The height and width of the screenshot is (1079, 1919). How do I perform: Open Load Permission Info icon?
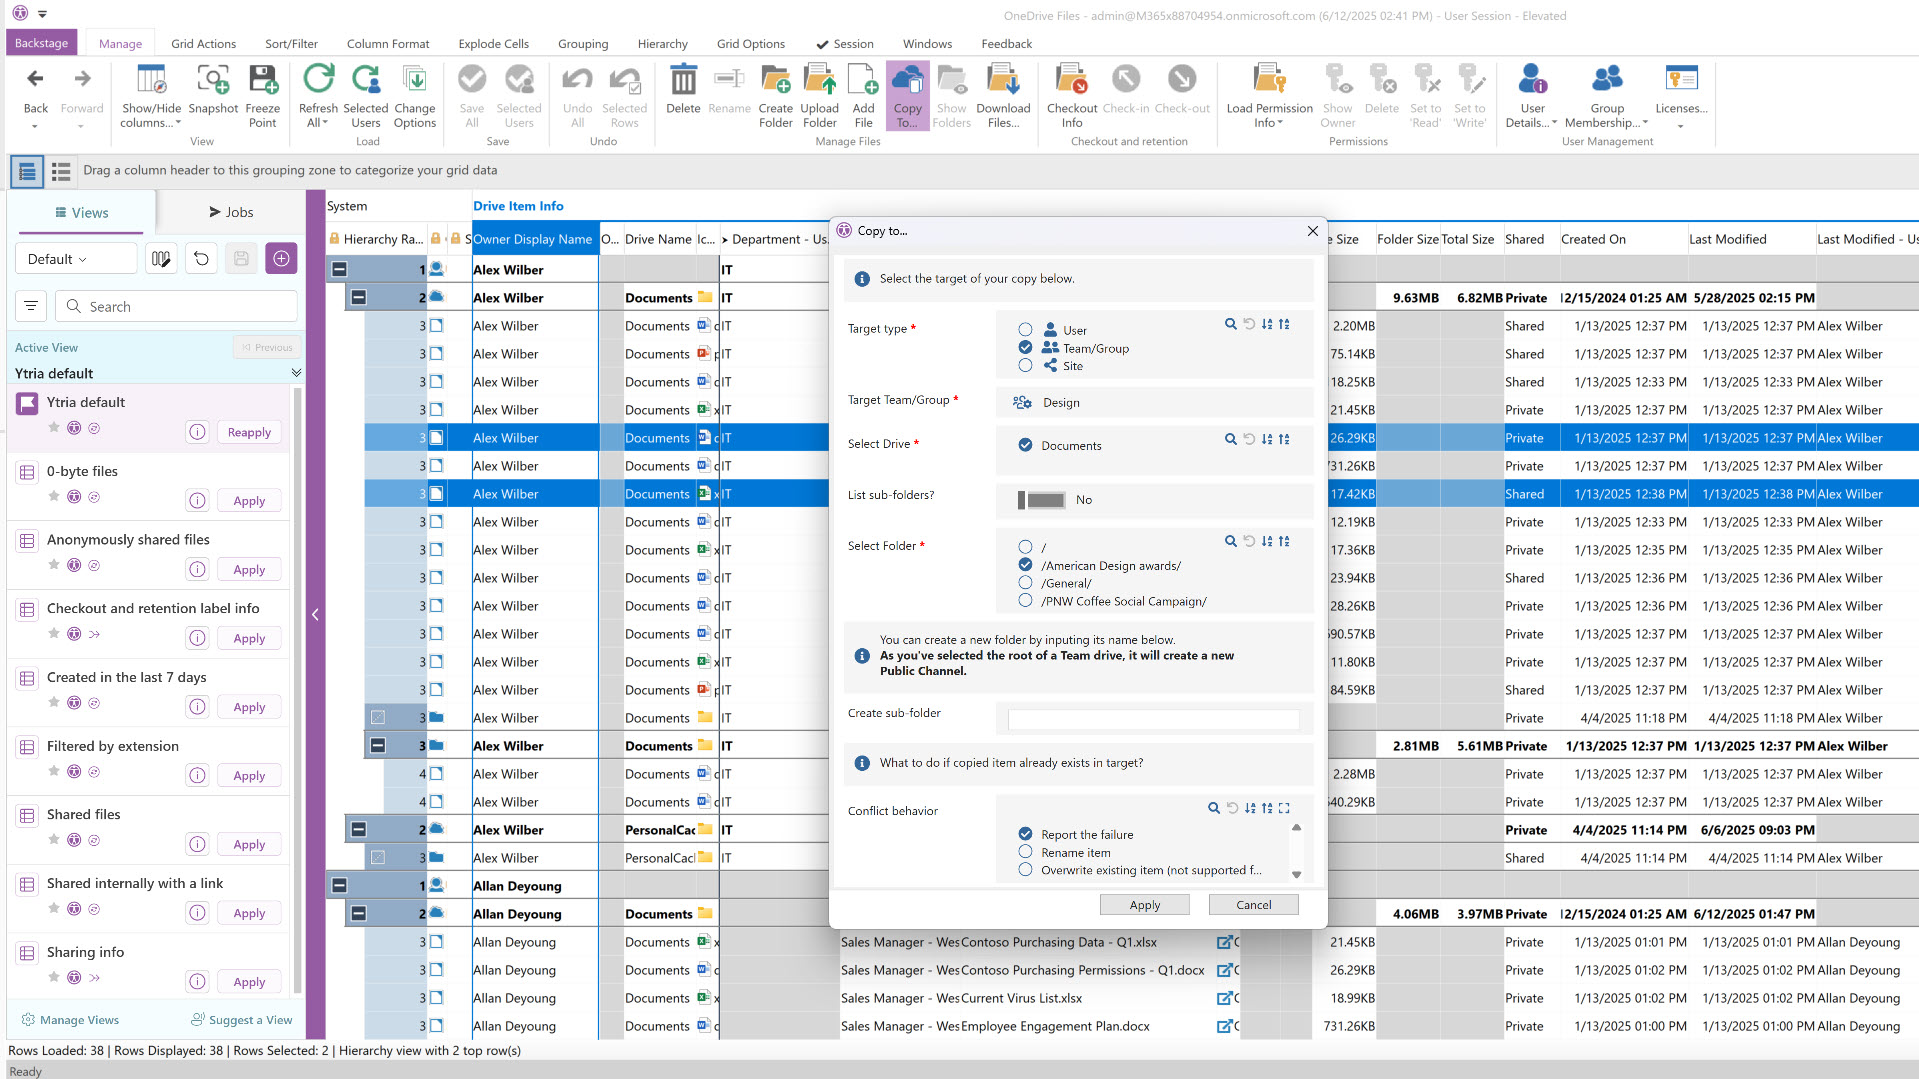pos(1269,80)
